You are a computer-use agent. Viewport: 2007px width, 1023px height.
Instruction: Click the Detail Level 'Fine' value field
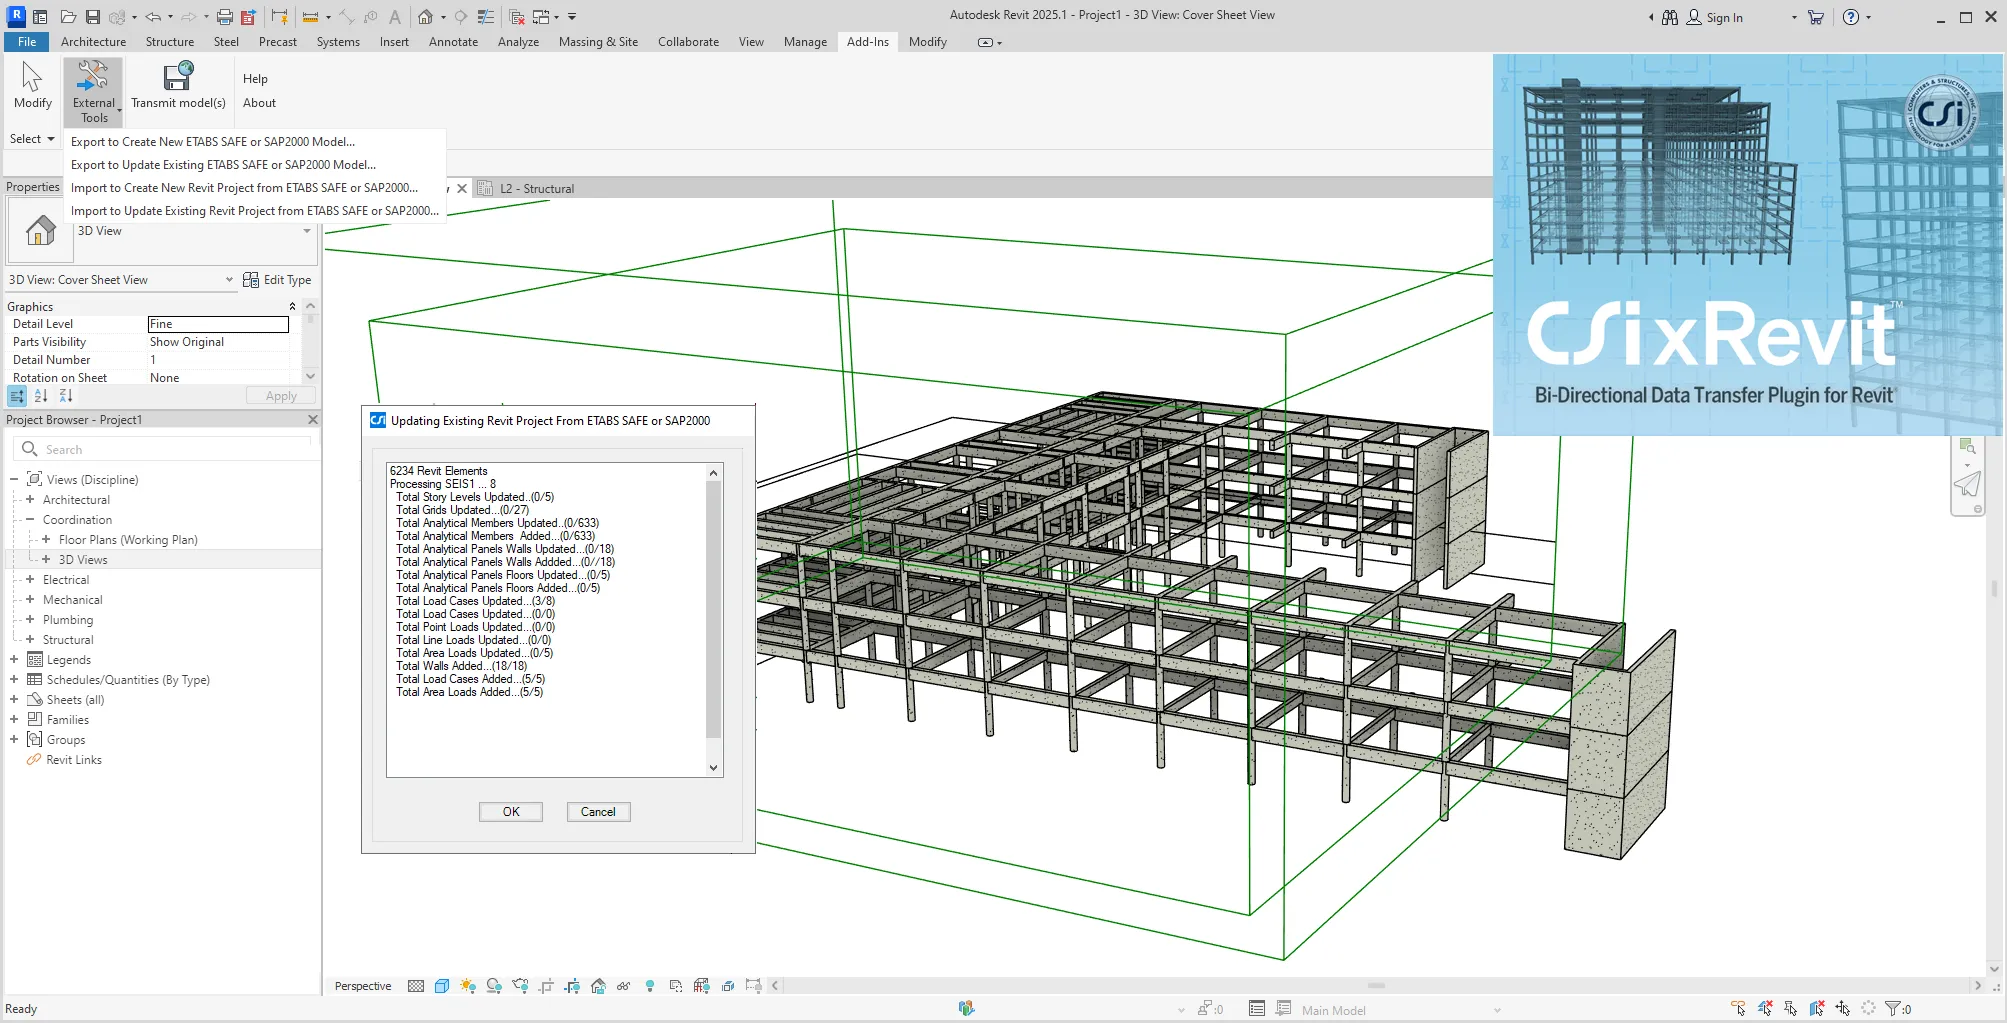tap(218, 324)
